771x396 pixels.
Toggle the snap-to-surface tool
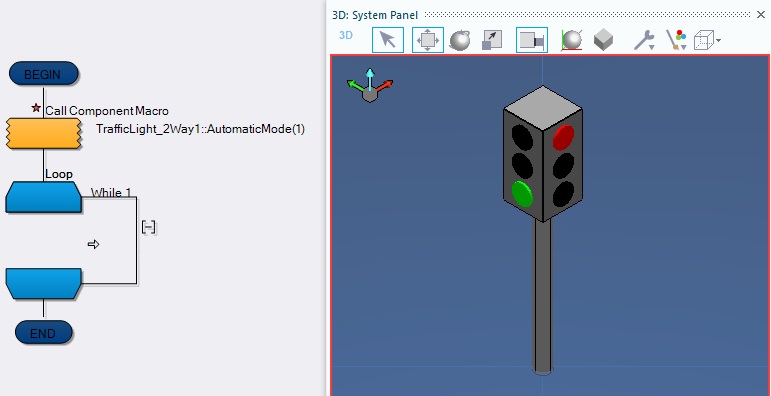[532, 40]
